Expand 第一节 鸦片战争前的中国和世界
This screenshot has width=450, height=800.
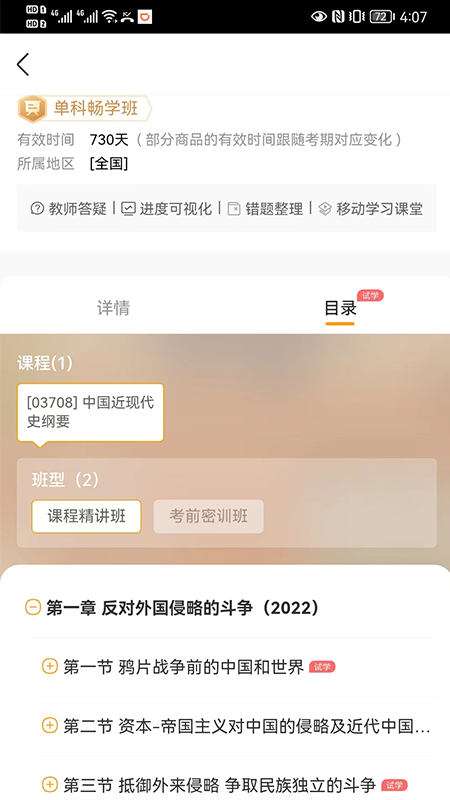(x=49, y=666)
